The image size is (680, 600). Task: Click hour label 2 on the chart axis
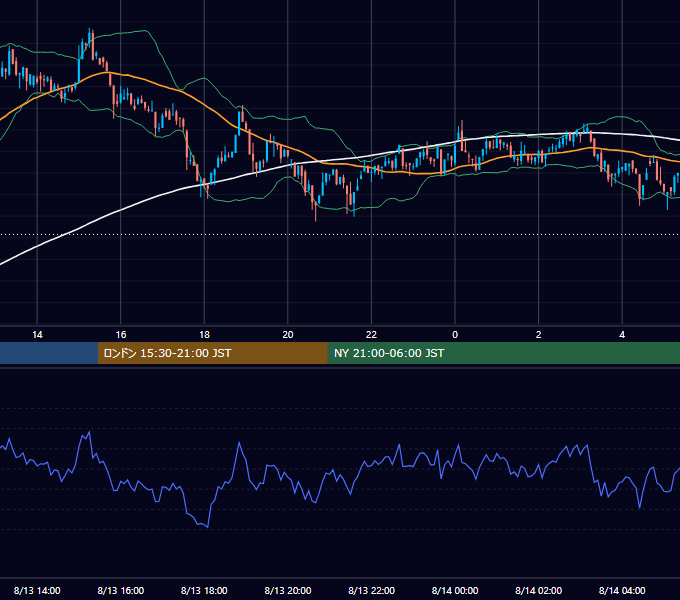pyautogui.click(x=538, y=335)
